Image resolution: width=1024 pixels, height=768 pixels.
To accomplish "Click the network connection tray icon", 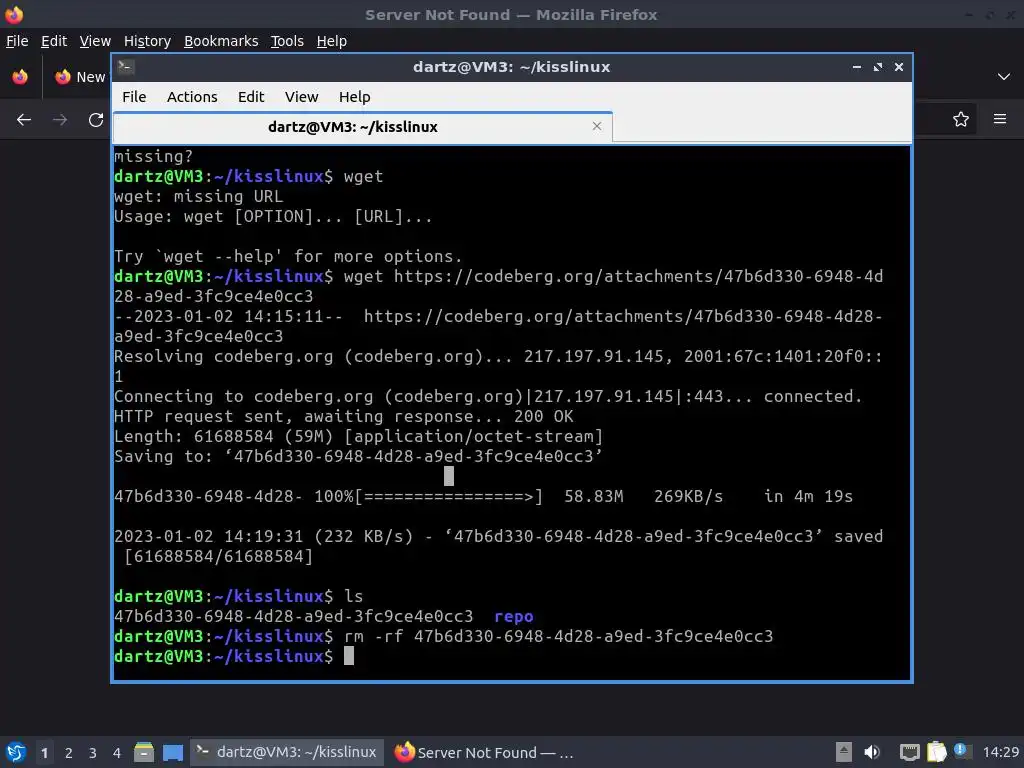I will pyautogui.click(x=909, y=752).
